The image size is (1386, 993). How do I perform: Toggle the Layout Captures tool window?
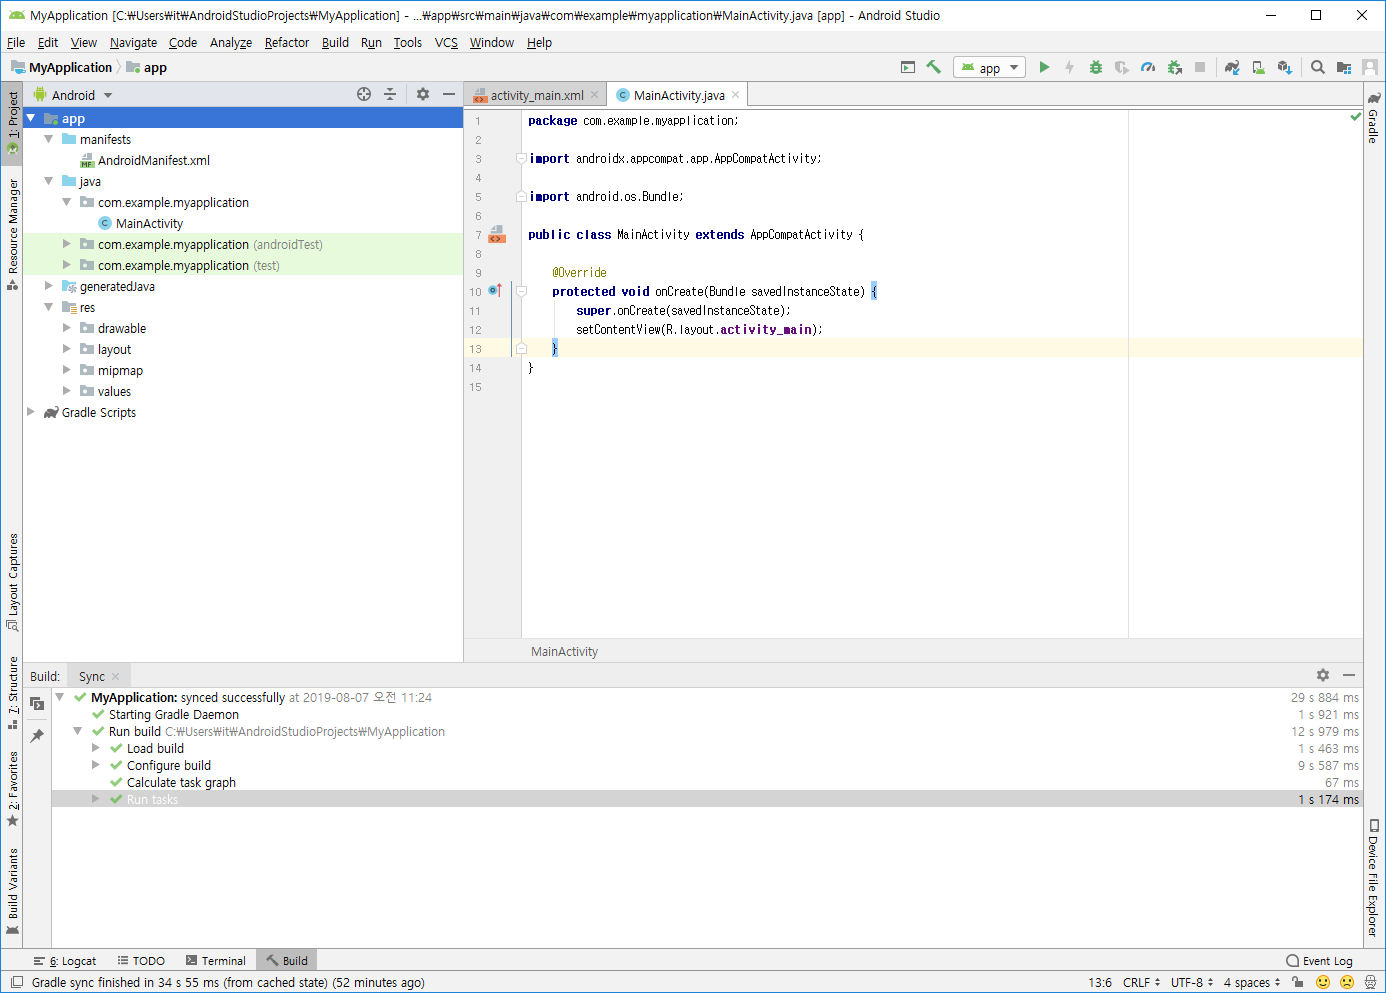(12, 582)
